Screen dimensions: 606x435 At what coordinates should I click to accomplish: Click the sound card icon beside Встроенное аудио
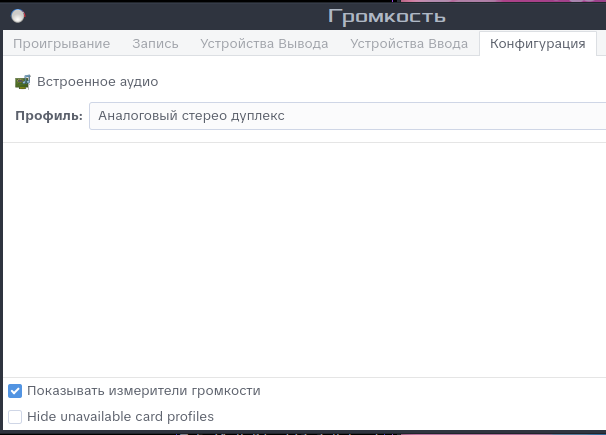(22, 82)
